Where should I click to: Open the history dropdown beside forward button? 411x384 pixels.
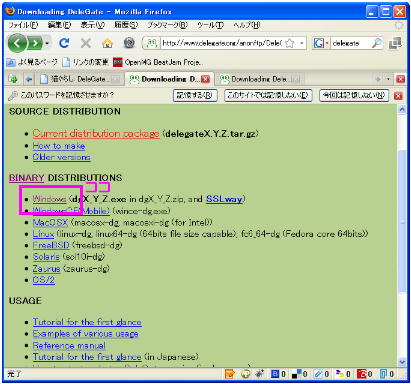(x=48, y=43)
